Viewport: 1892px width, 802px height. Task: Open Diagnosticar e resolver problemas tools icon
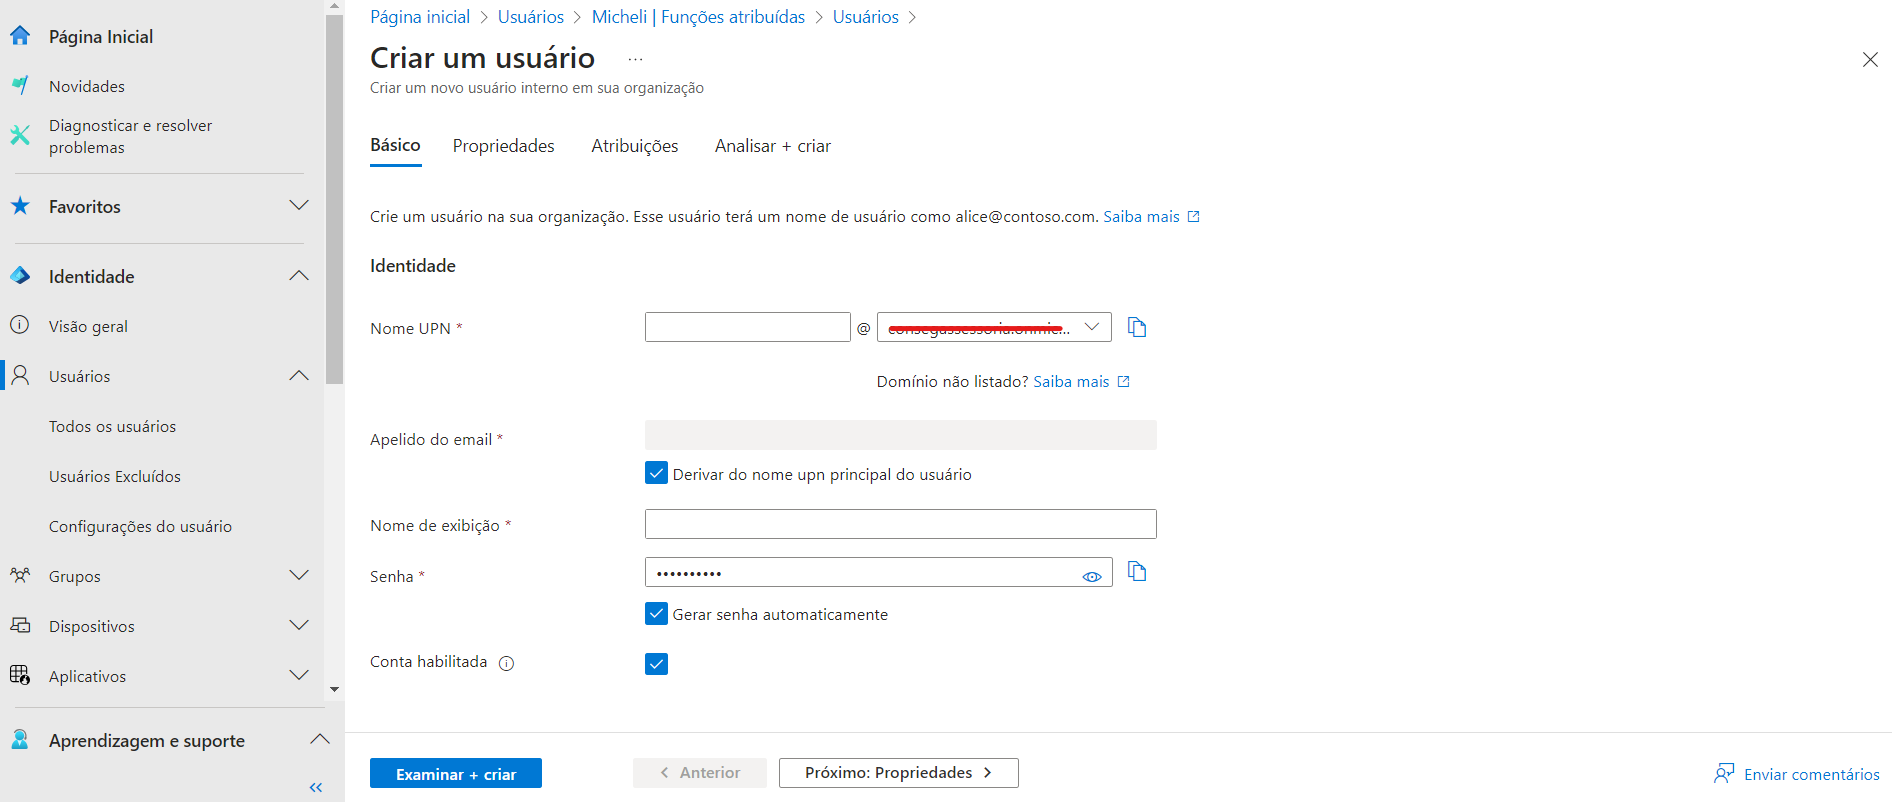[x=20, y=136]
